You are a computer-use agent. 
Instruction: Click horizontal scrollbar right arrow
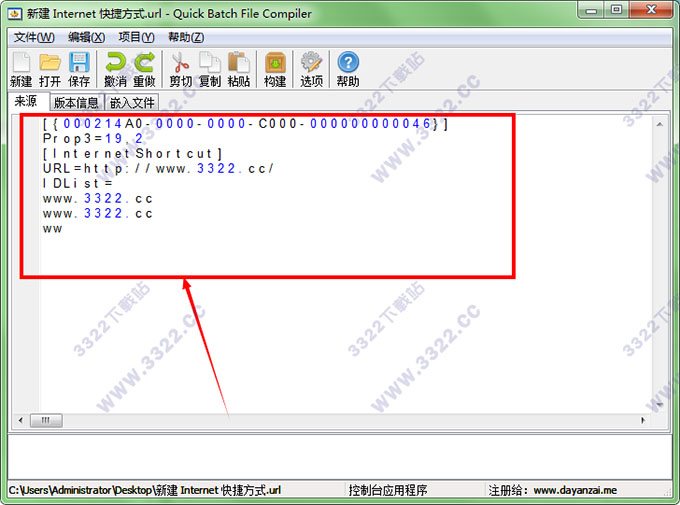point(643,420)
